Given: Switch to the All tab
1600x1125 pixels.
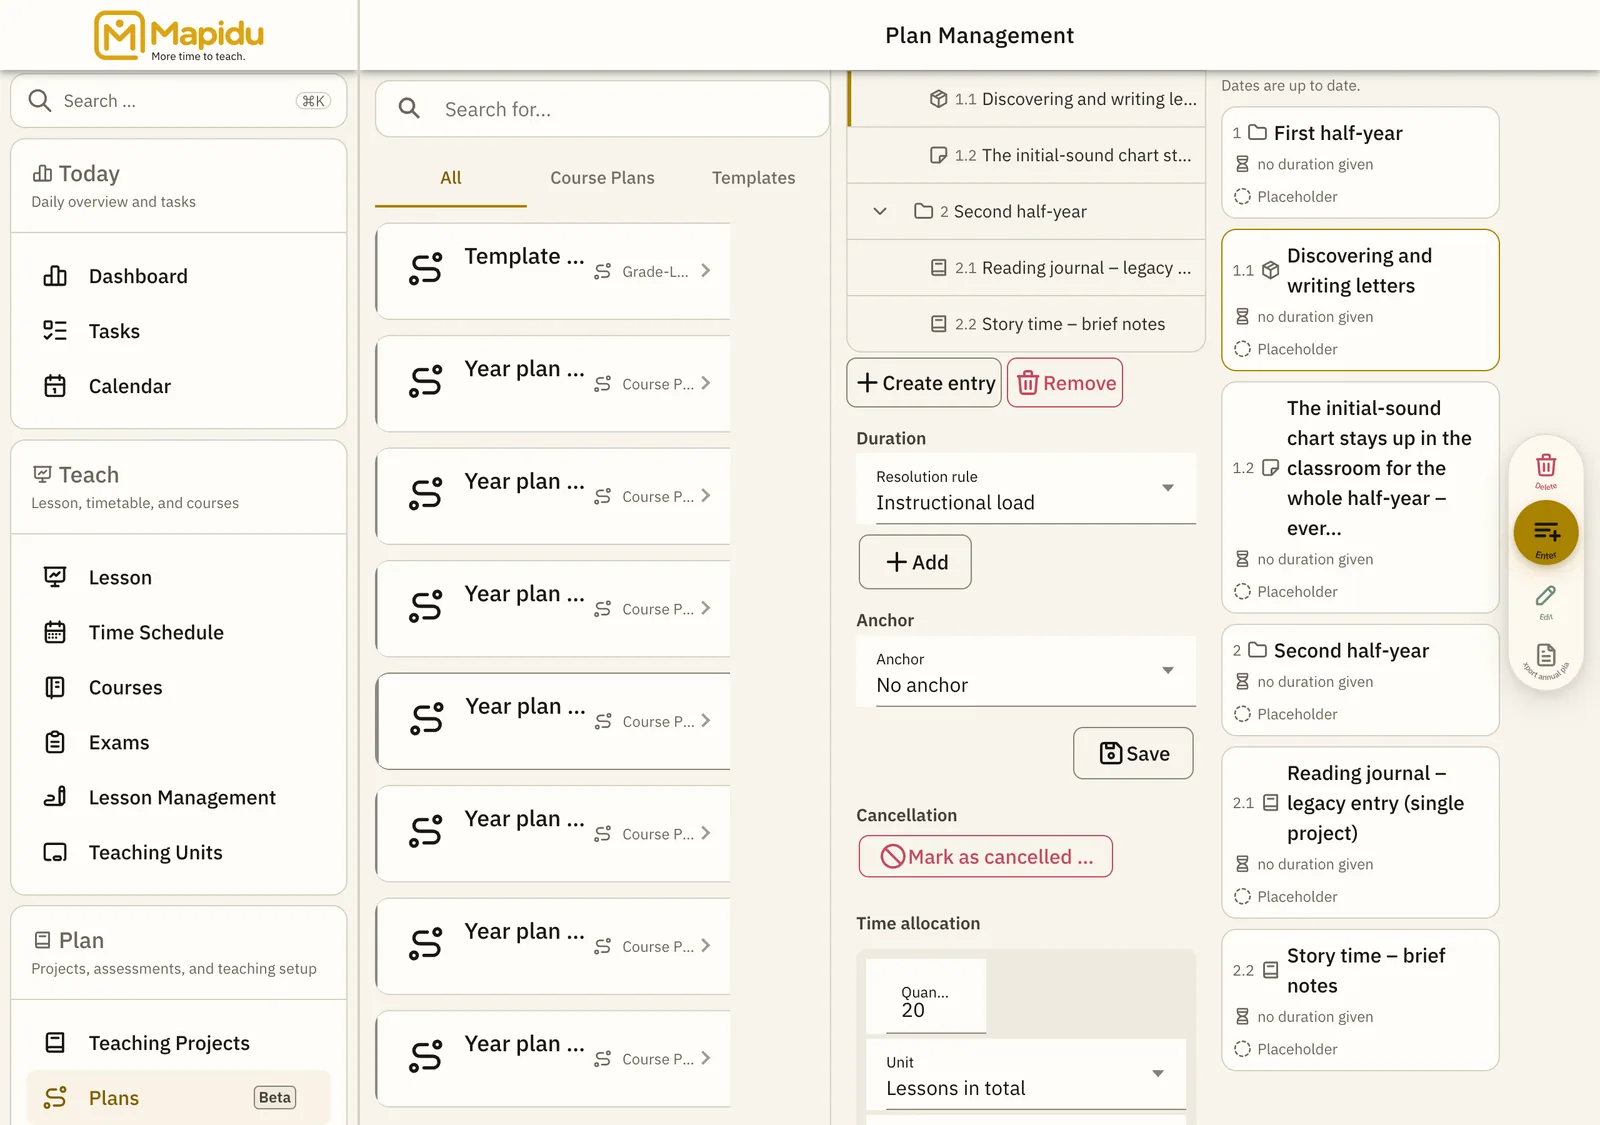Looking at the screenshot, I should coord(451,178).
